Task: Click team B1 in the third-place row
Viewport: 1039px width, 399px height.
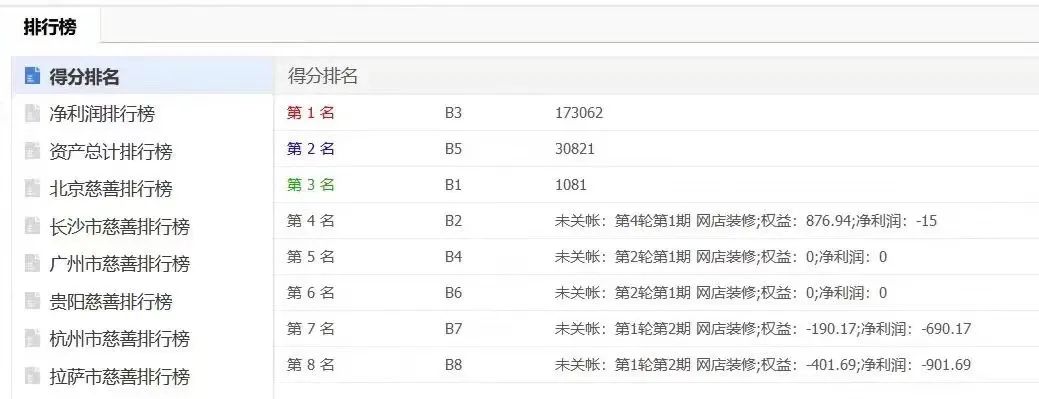Action: [453, 185]
